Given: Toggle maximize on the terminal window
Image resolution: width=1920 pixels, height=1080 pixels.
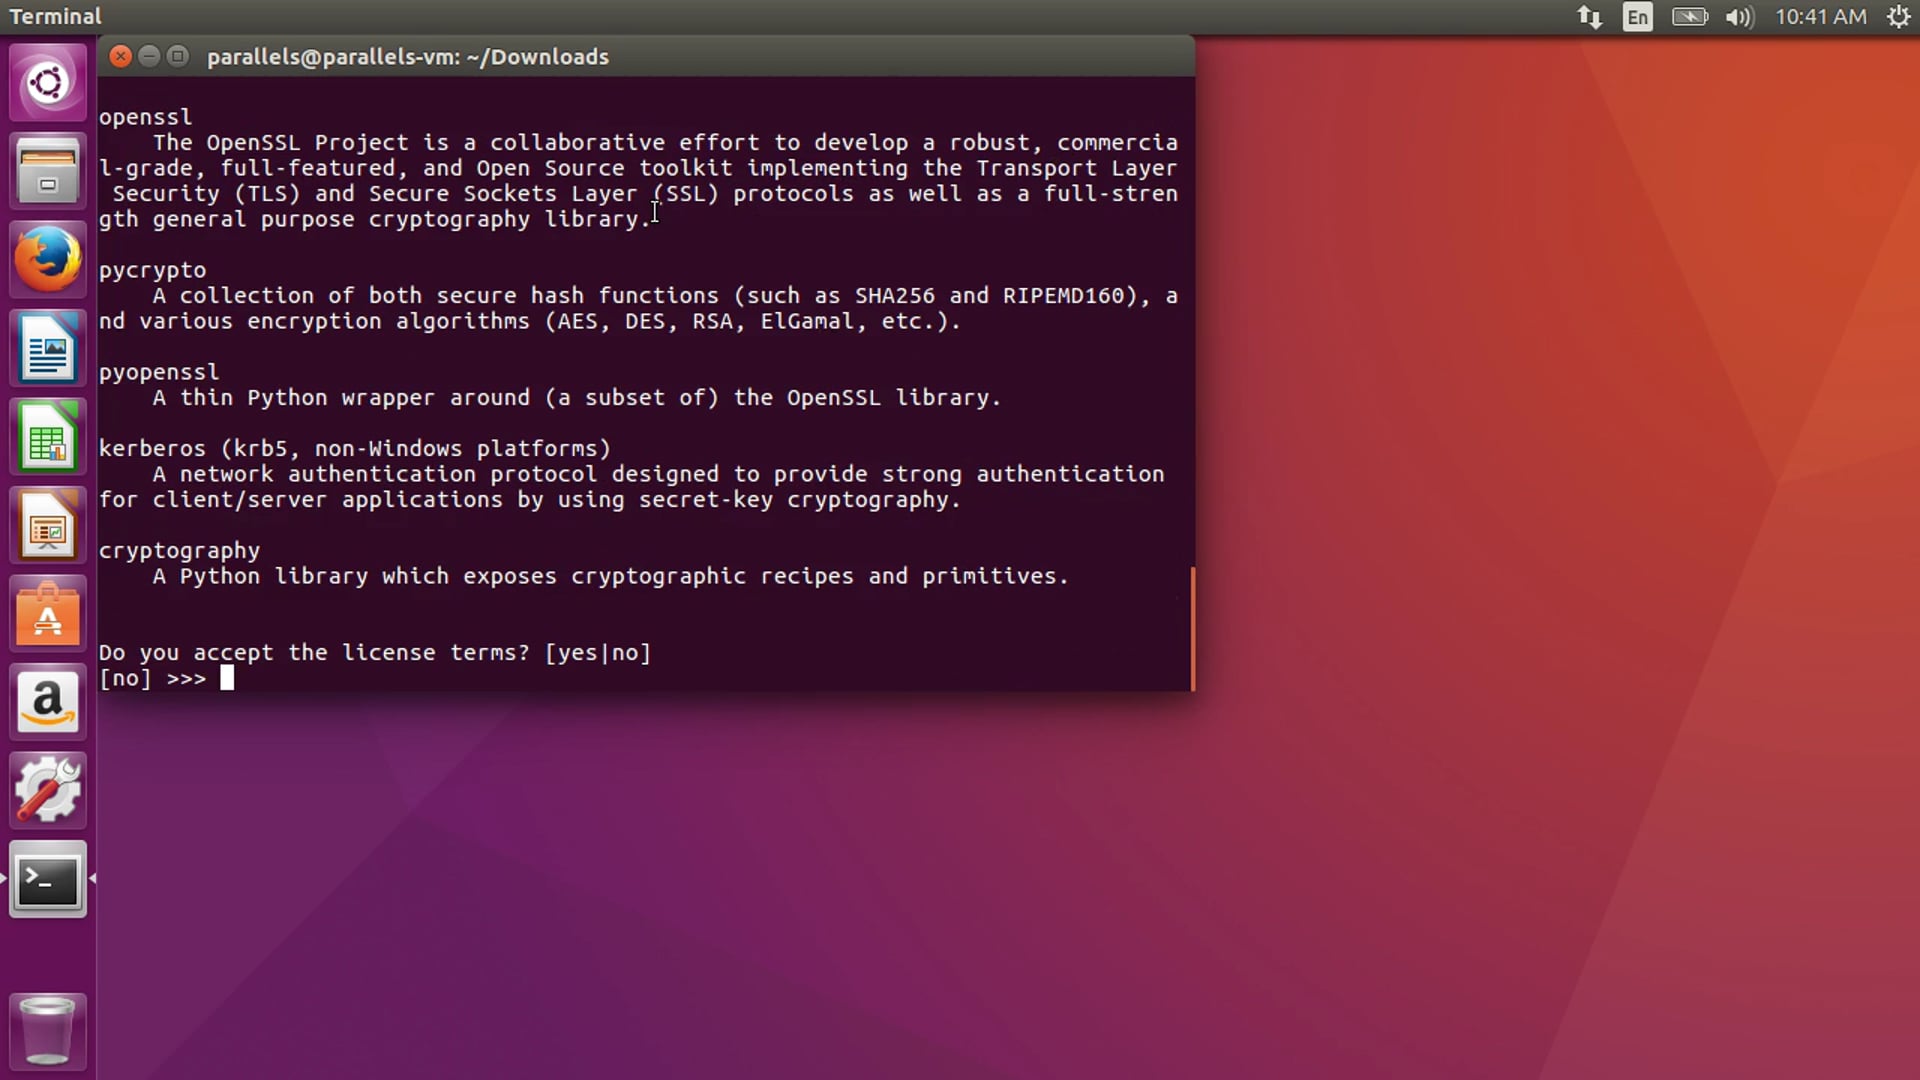Looking at the screenshot, I should 177,56.
